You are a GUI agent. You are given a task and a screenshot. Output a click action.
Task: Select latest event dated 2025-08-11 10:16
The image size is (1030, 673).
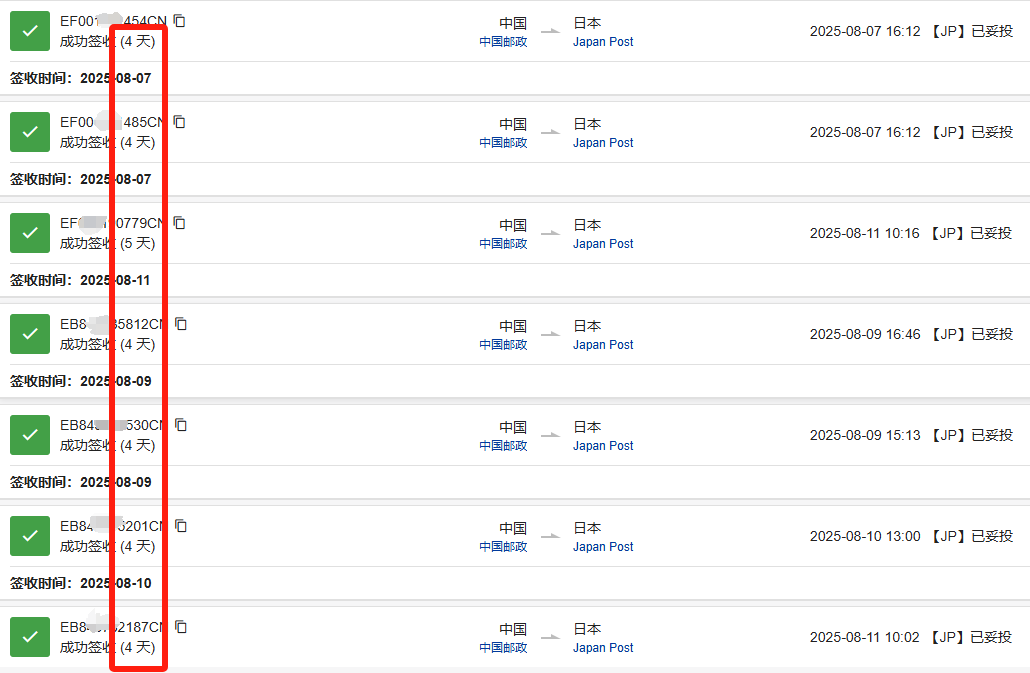(911, 233)
